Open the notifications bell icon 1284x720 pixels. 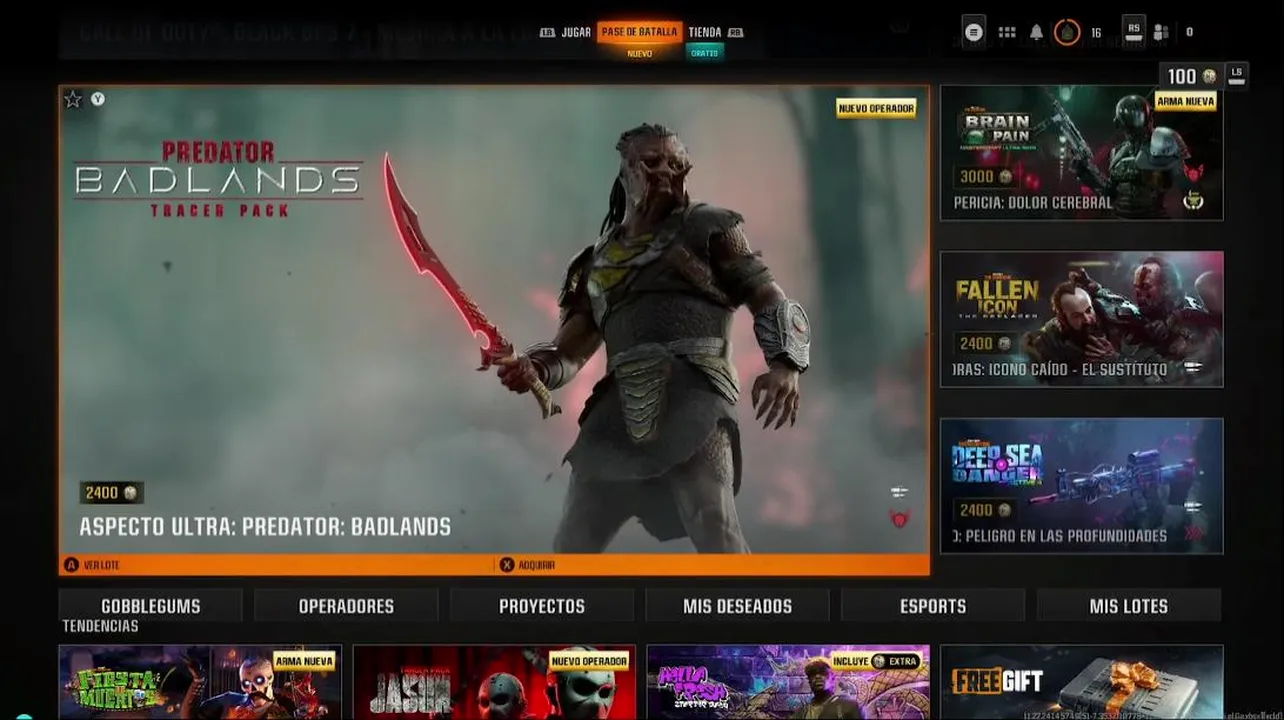pos(1036,32)
